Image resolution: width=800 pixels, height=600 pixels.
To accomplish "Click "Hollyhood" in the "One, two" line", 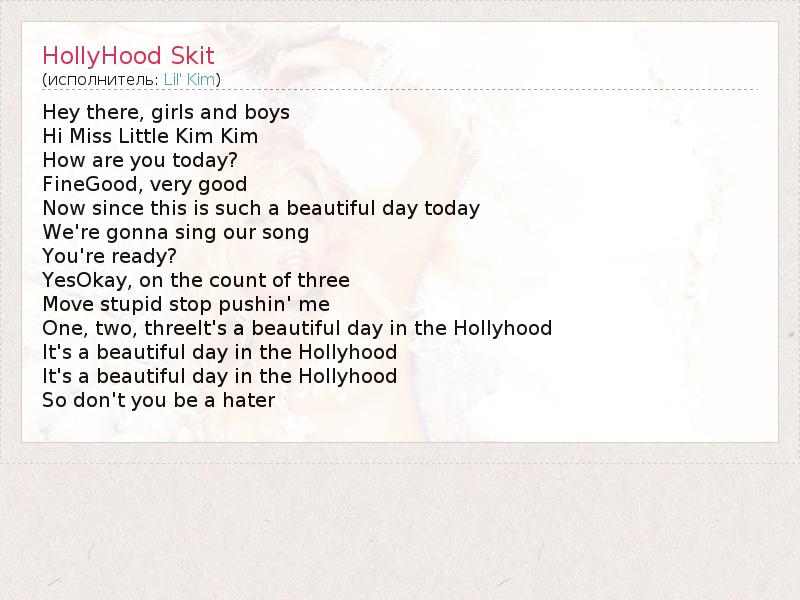I will coord(502,328).
